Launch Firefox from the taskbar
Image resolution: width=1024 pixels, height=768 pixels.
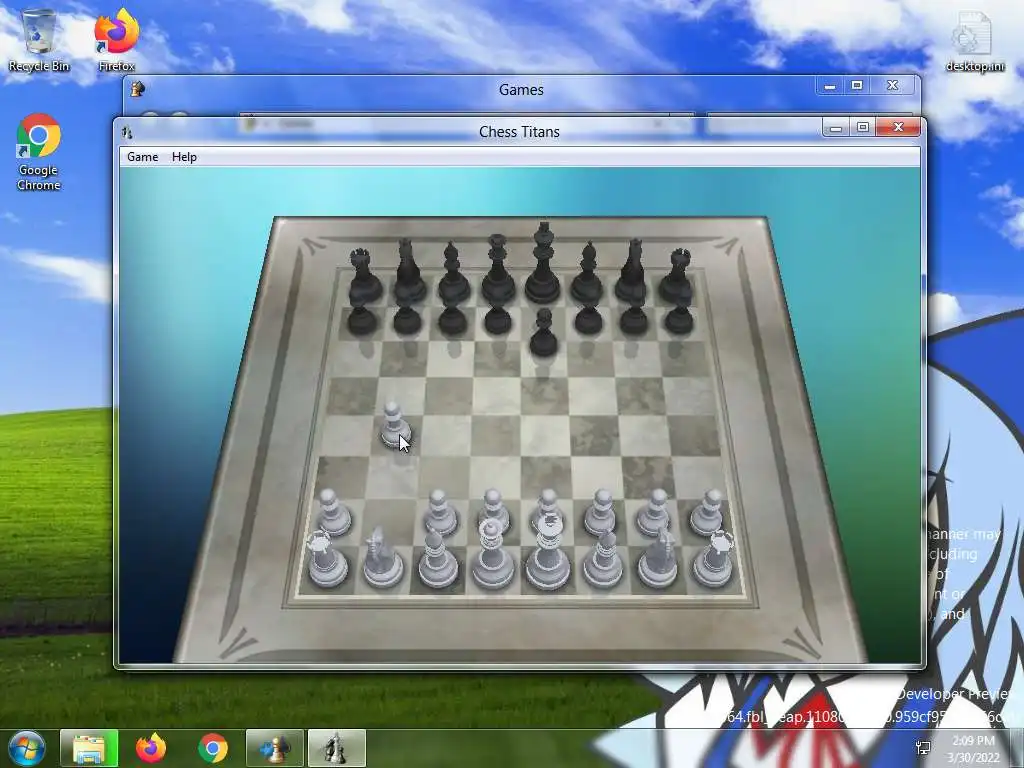click(151, 748)
